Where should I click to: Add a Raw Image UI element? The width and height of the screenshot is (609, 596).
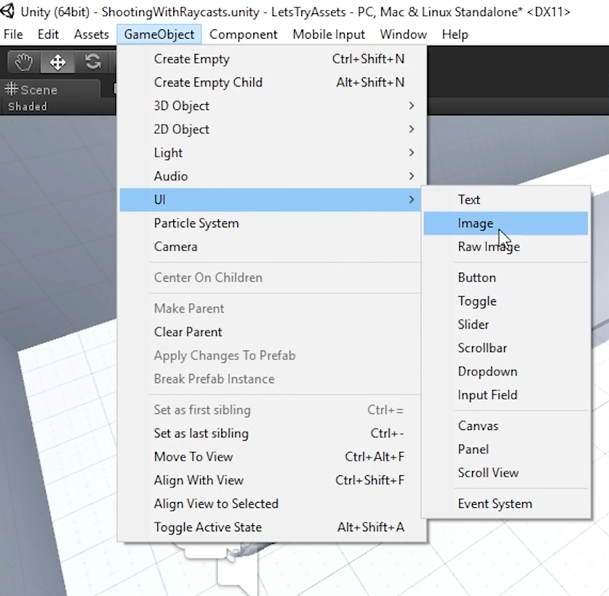(488, 247)
